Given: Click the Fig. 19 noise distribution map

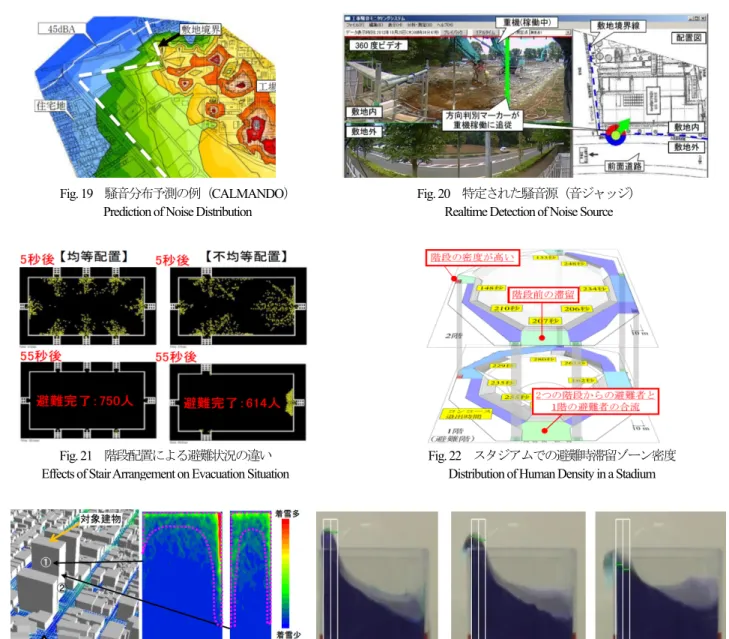Looking at the screenshot, I should 155,97.
